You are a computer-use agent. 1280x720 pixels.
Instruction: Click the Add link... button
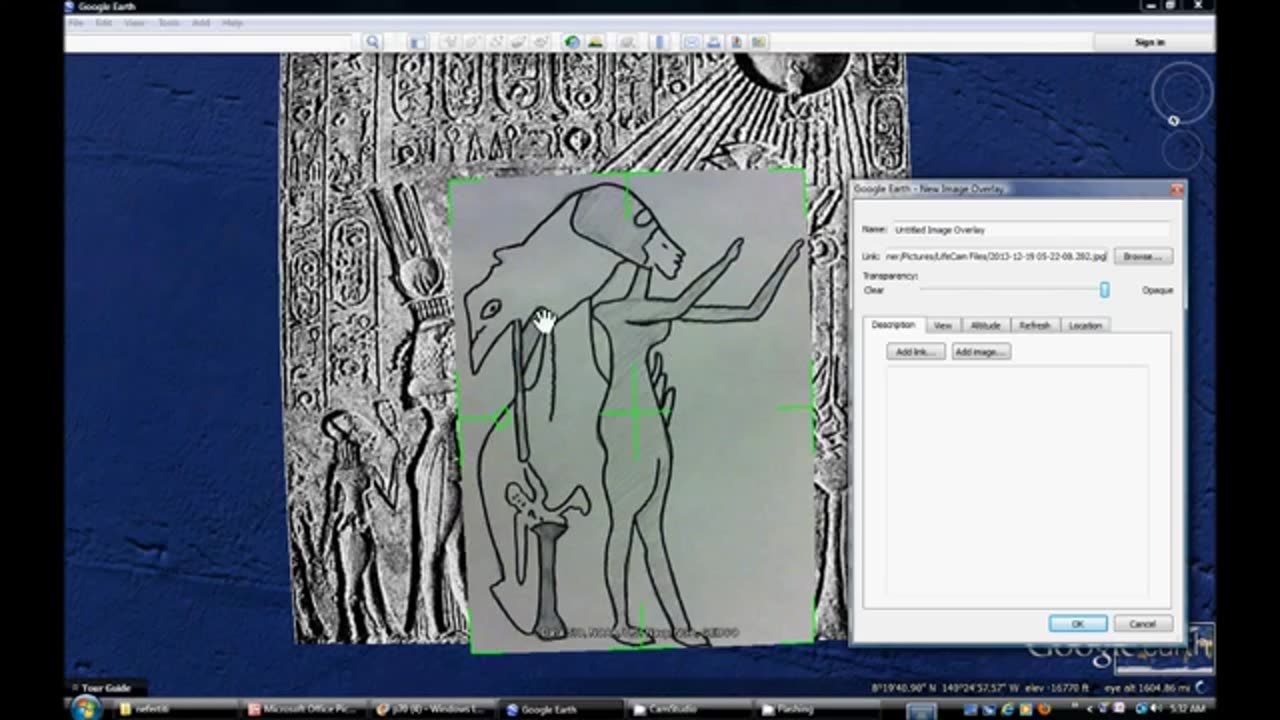click(x=915, y=352)
